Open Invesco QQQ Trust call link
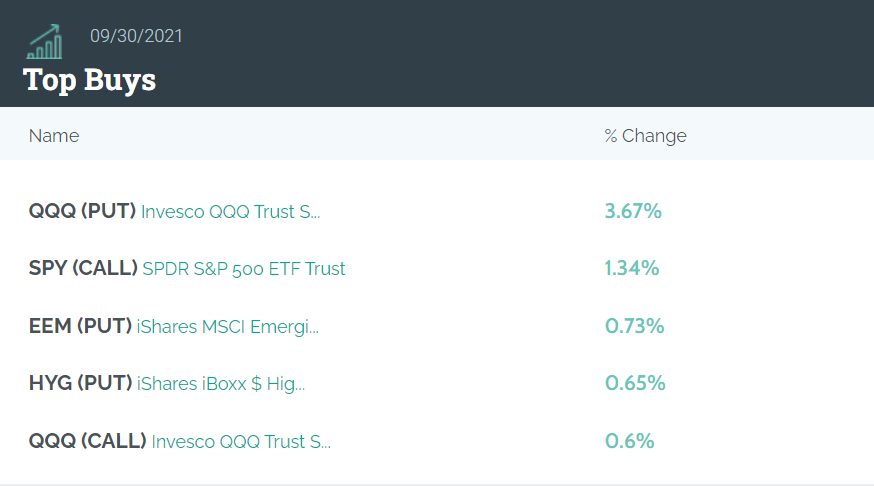 pos(241,441)
